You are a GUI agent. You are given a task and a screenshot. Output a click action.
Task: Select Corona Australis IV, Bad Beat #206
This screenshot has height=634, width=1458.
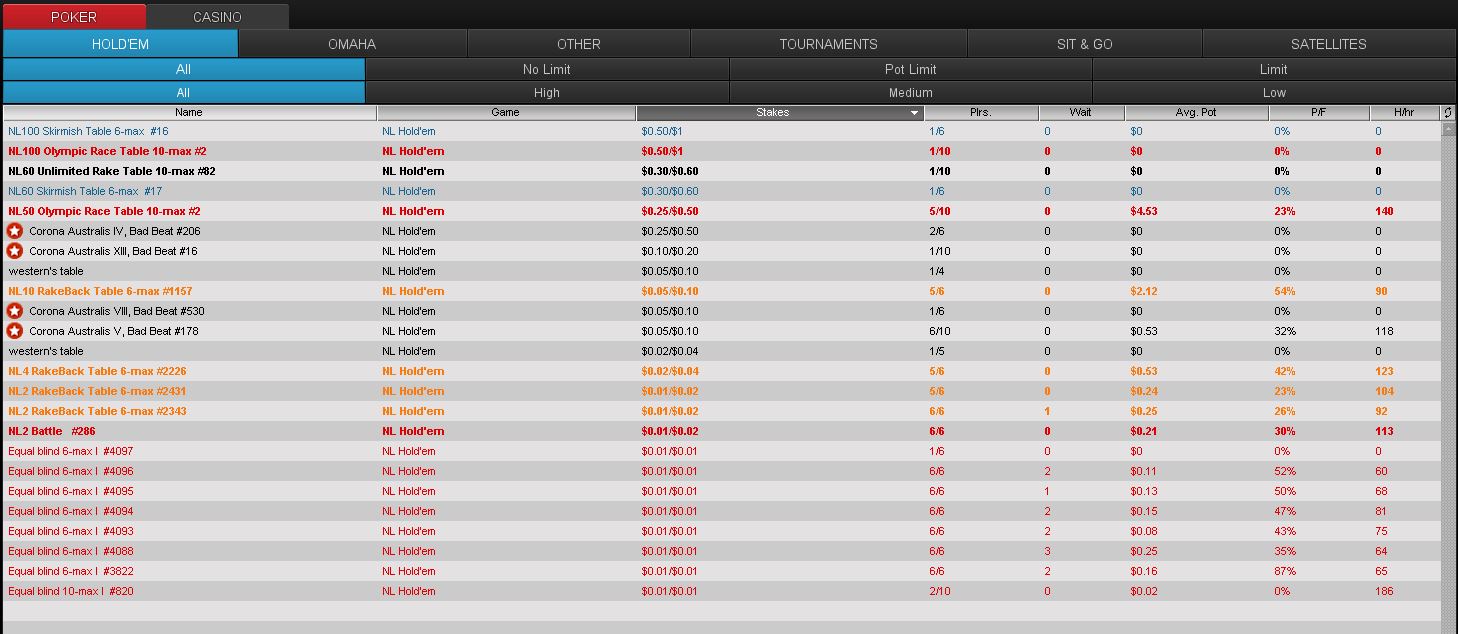click(x=721, y=231)
